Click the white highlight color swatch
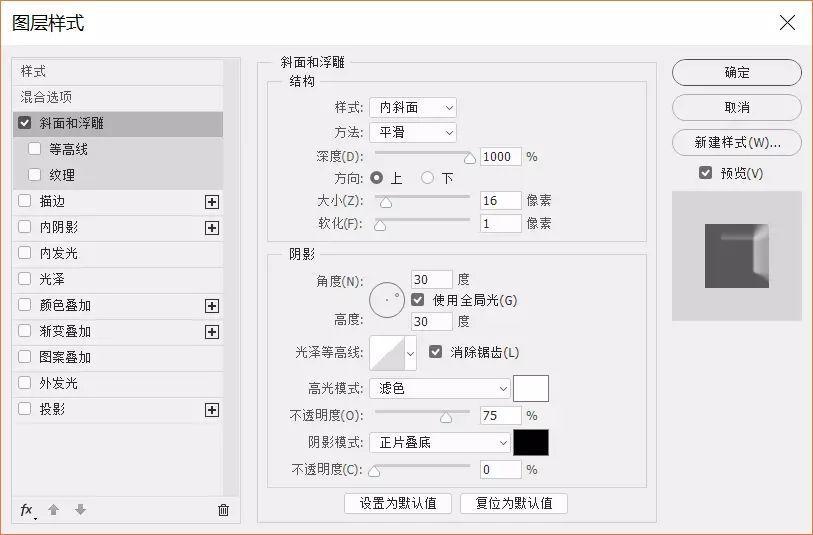The width and height of the screenshot is (813, 535). click(x=531, y=388)
